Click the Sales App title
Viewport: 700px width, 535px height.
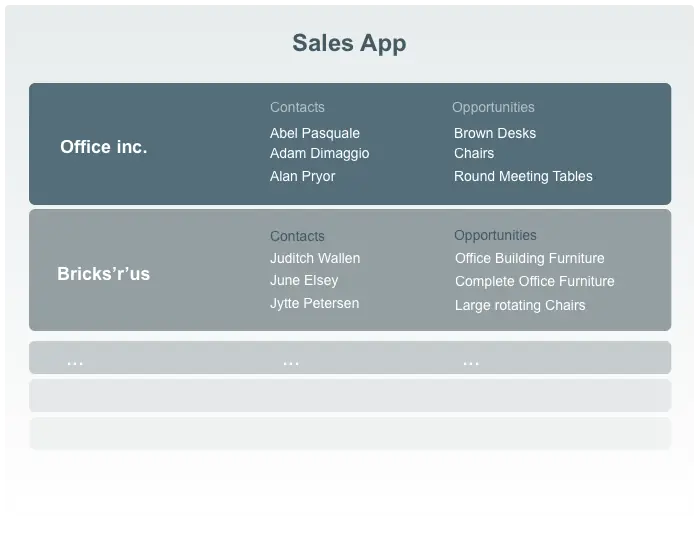pos(349,44)
